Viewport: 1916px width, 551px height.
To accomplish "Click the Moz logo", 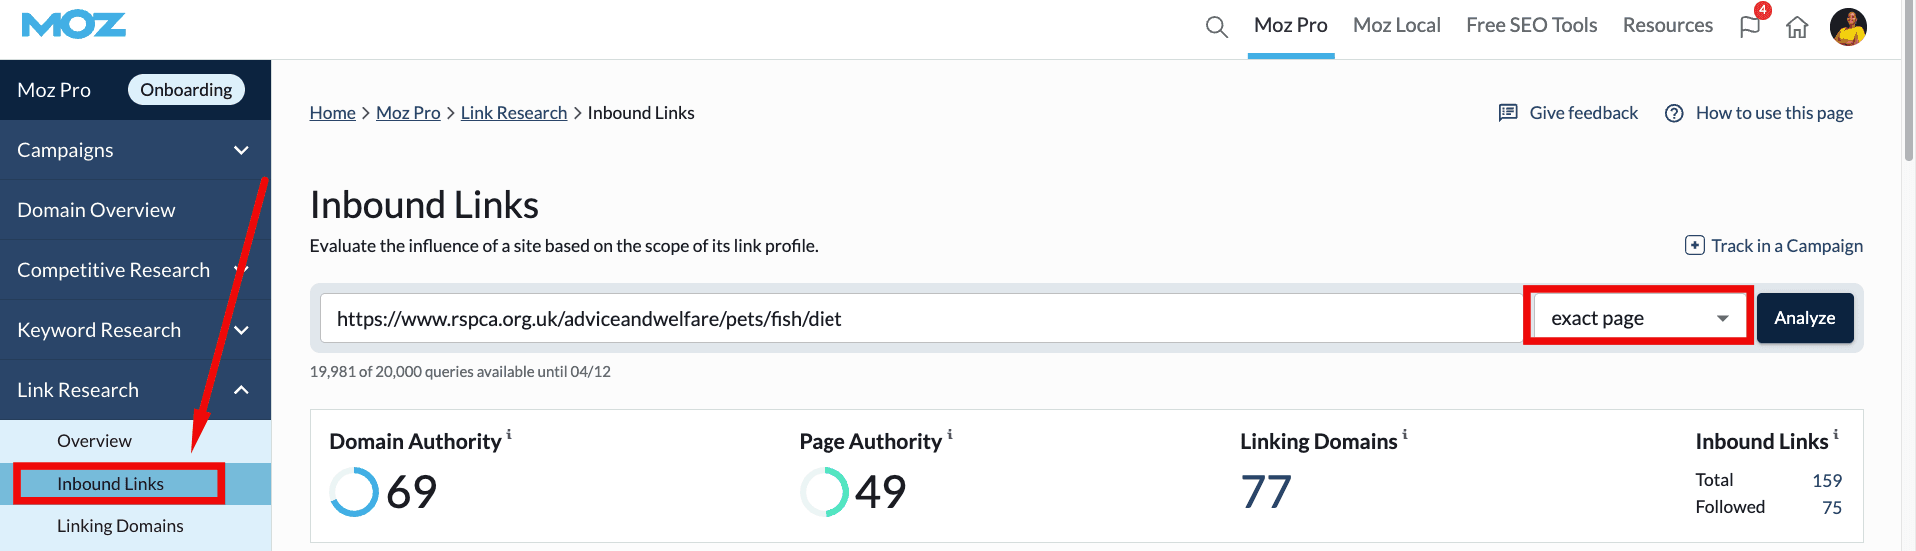I will (73, 25).
